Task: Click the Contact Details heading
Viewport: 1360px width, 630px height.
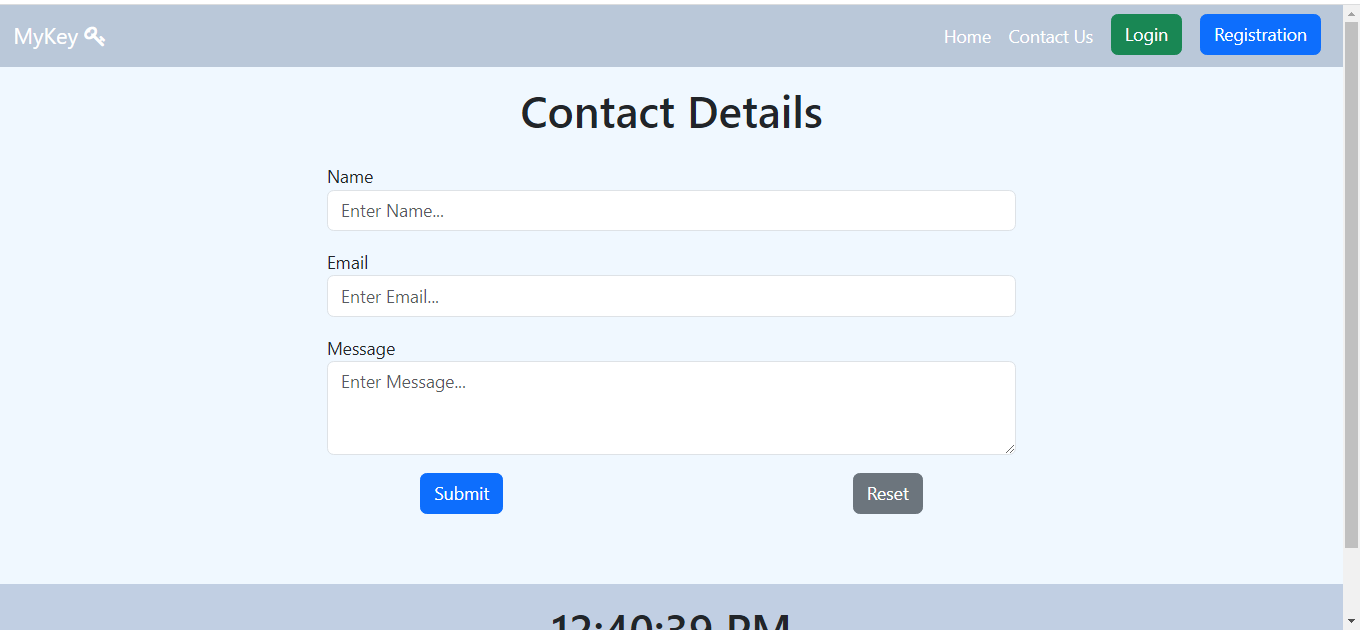Action: click(671, 112)
